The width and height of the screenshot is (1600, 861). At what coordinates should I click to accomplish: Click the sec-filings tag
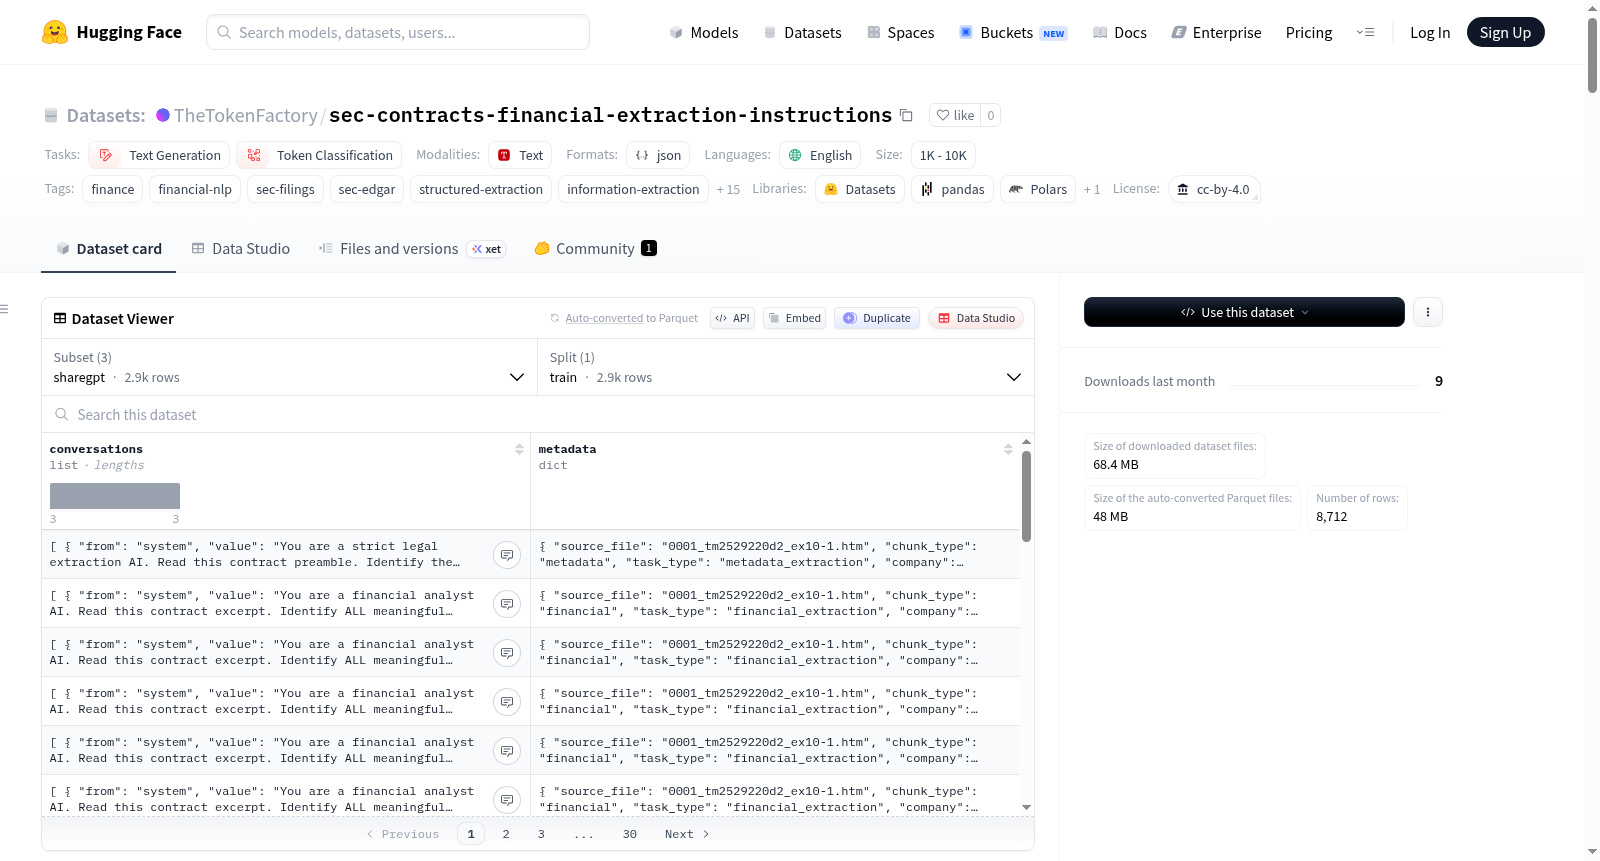285,189
